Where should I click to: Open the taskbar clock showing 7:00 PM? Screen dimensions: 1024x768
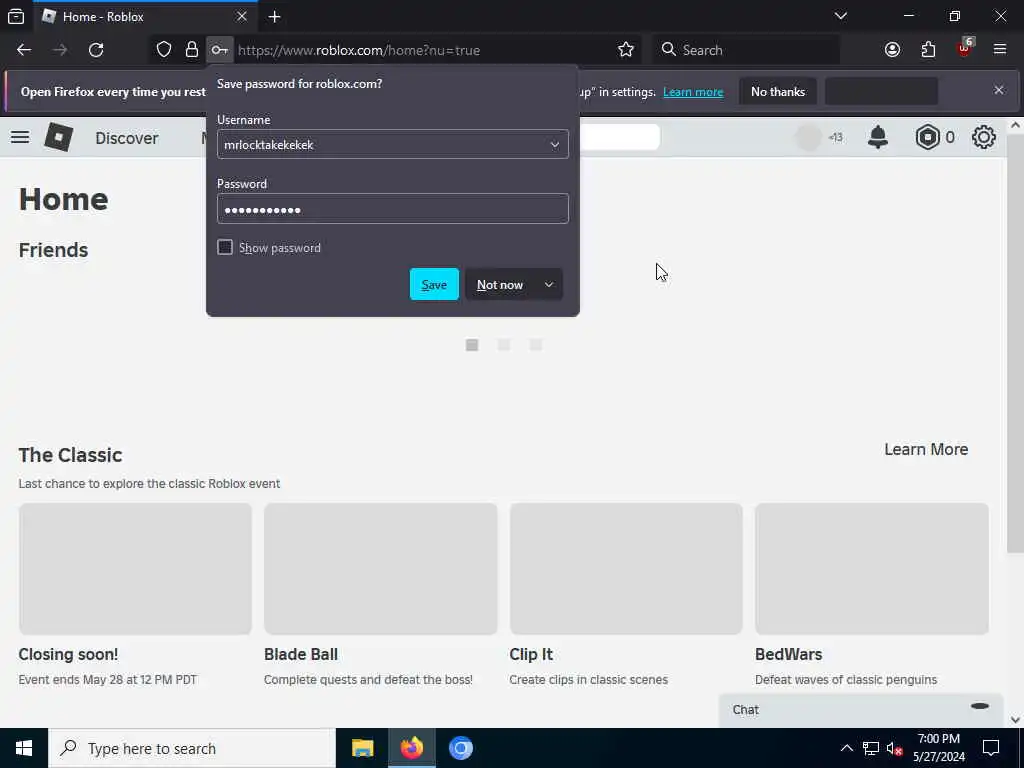(x=938, y=748)
